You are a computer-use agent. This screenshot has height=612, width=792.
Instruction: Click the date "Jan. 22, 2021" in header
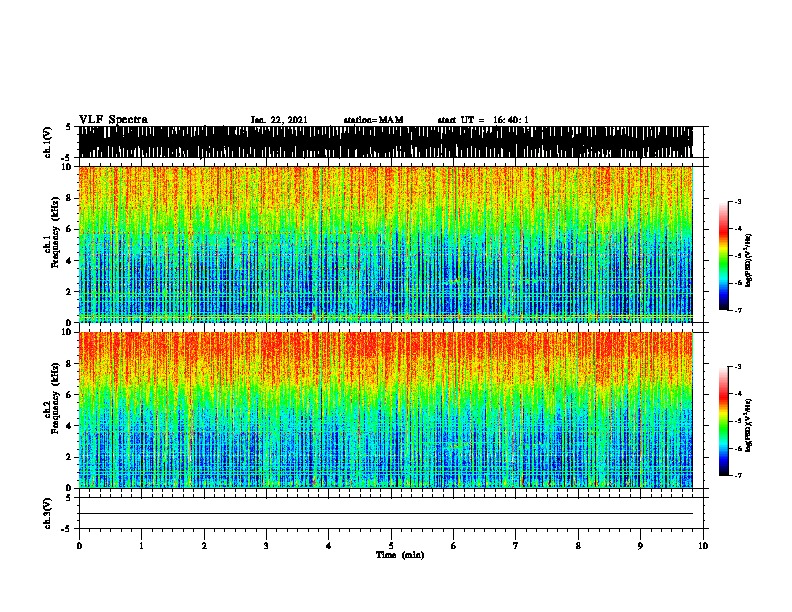(x=279, y=120)
